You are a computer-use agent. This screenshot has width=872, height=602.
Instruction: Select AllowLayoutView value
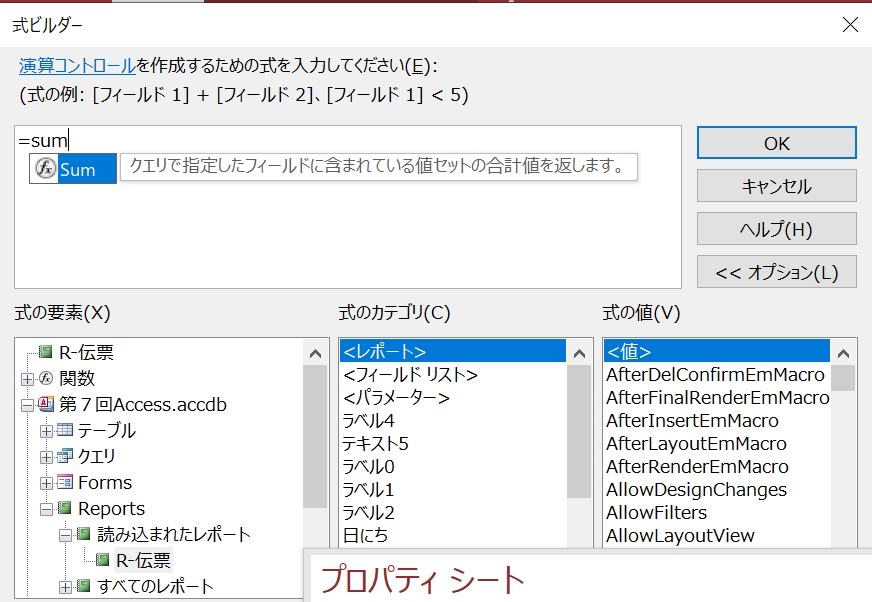717,535
